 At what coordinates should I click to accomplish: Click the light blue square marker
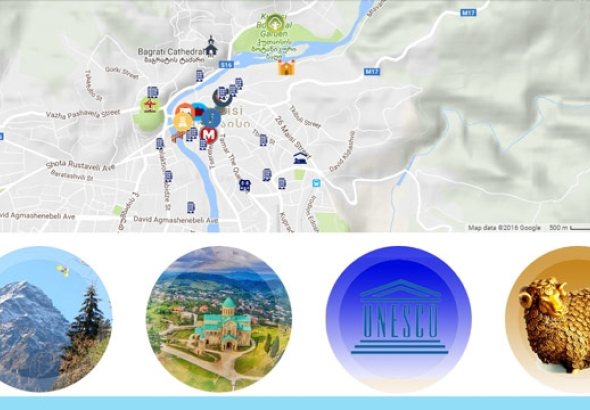tap(316, 183)
